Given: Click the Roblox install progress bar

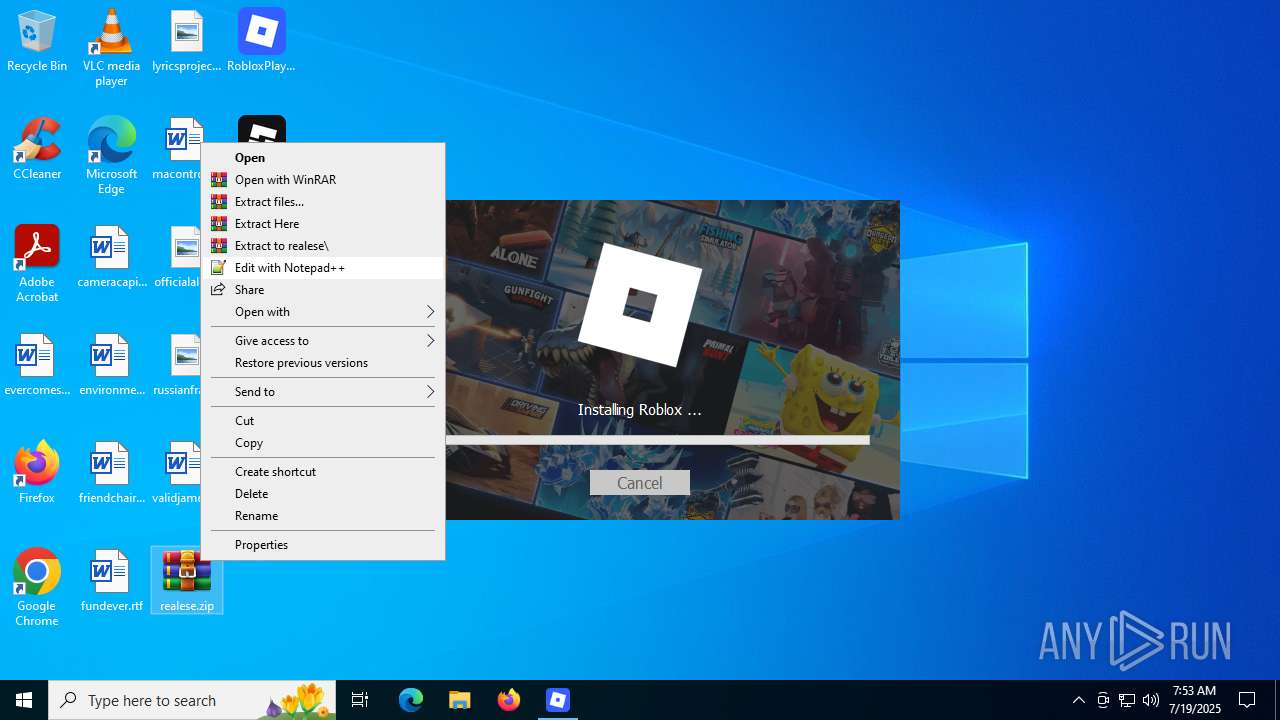Looking at the screenshot, I should tap(657, 440).
